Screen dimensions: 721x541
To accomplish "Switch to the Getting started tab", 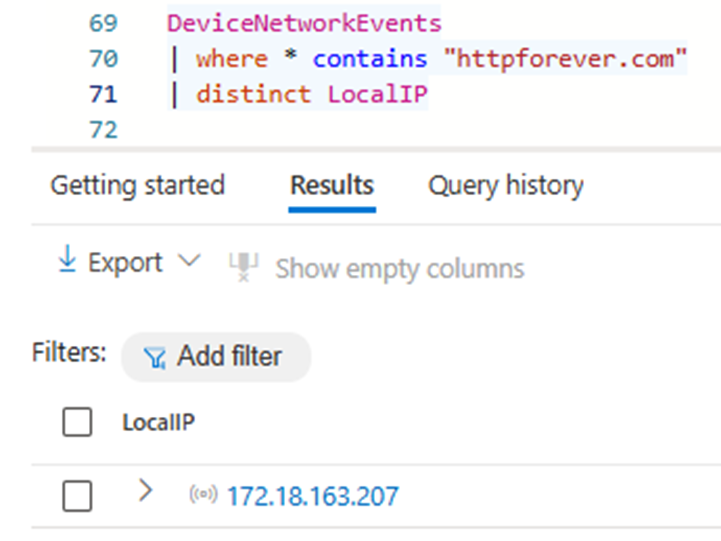I will [x=137, y=186].
